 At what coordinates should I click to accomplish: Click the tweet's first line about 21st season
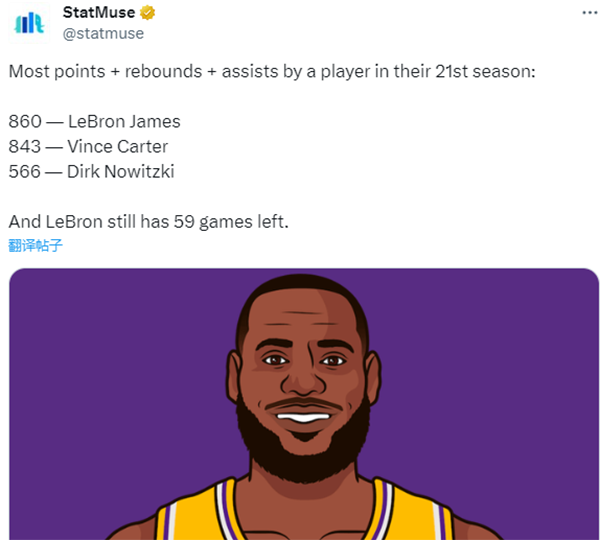[x=272, y=72]
